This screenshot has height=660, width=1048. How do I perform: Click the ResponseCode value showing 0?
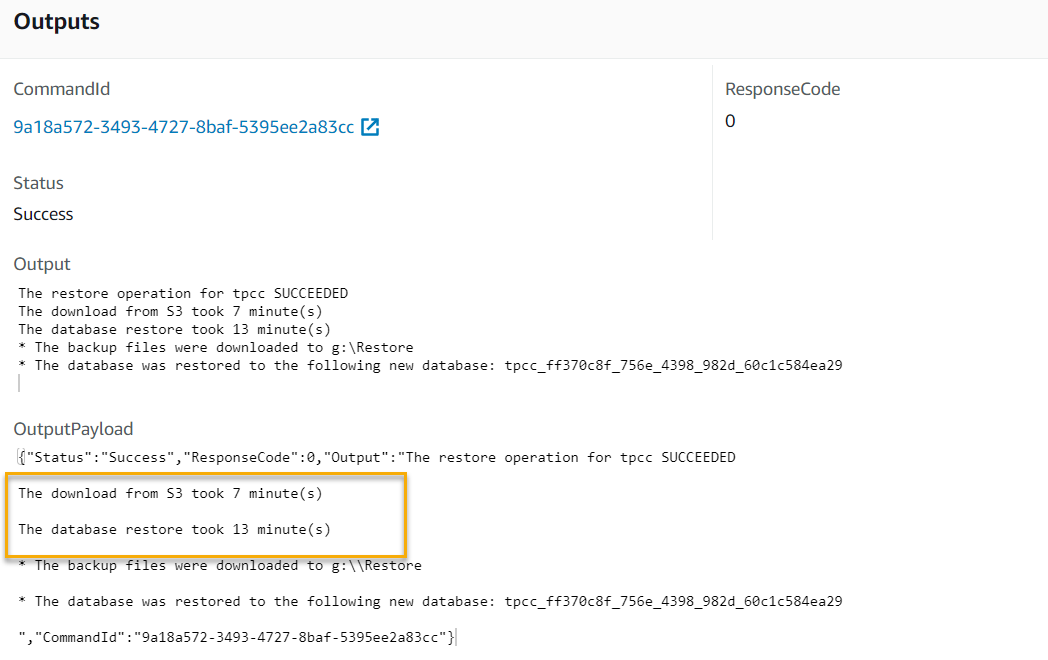point(730,121)
